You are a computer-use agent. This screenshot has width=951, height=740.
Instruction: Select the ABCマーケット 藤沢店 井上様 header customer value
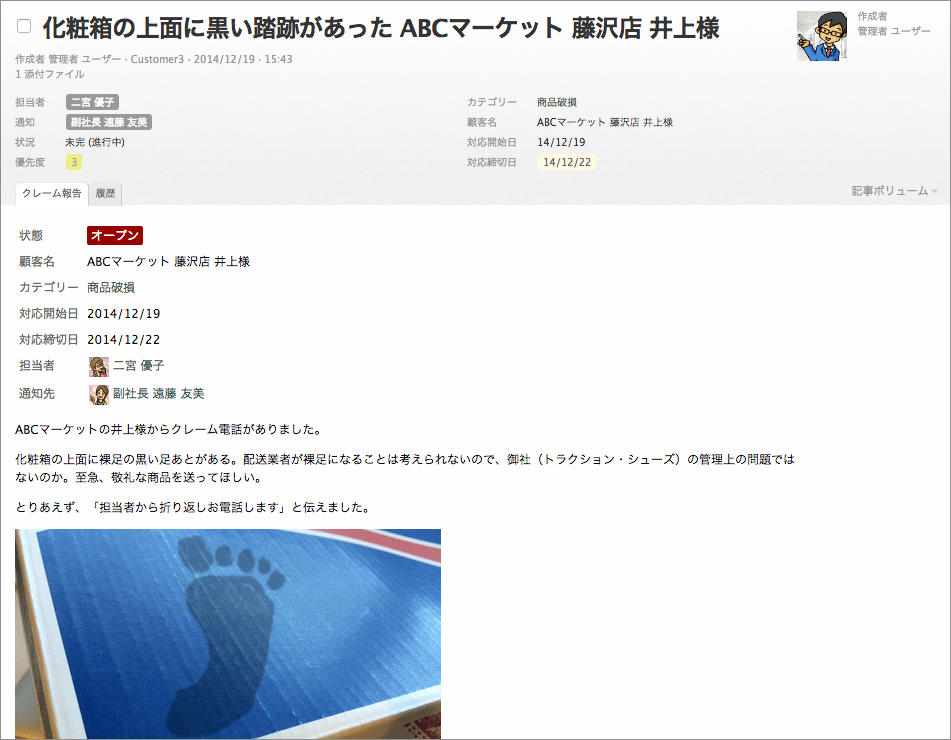pyautogui.click(x=605, y=122)
